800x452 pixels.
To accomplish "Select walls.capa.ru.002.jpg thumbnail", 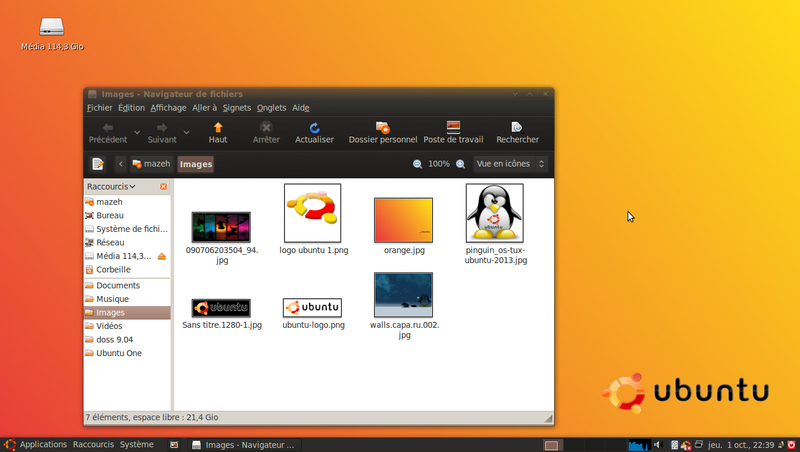I will tap(404, 295).
